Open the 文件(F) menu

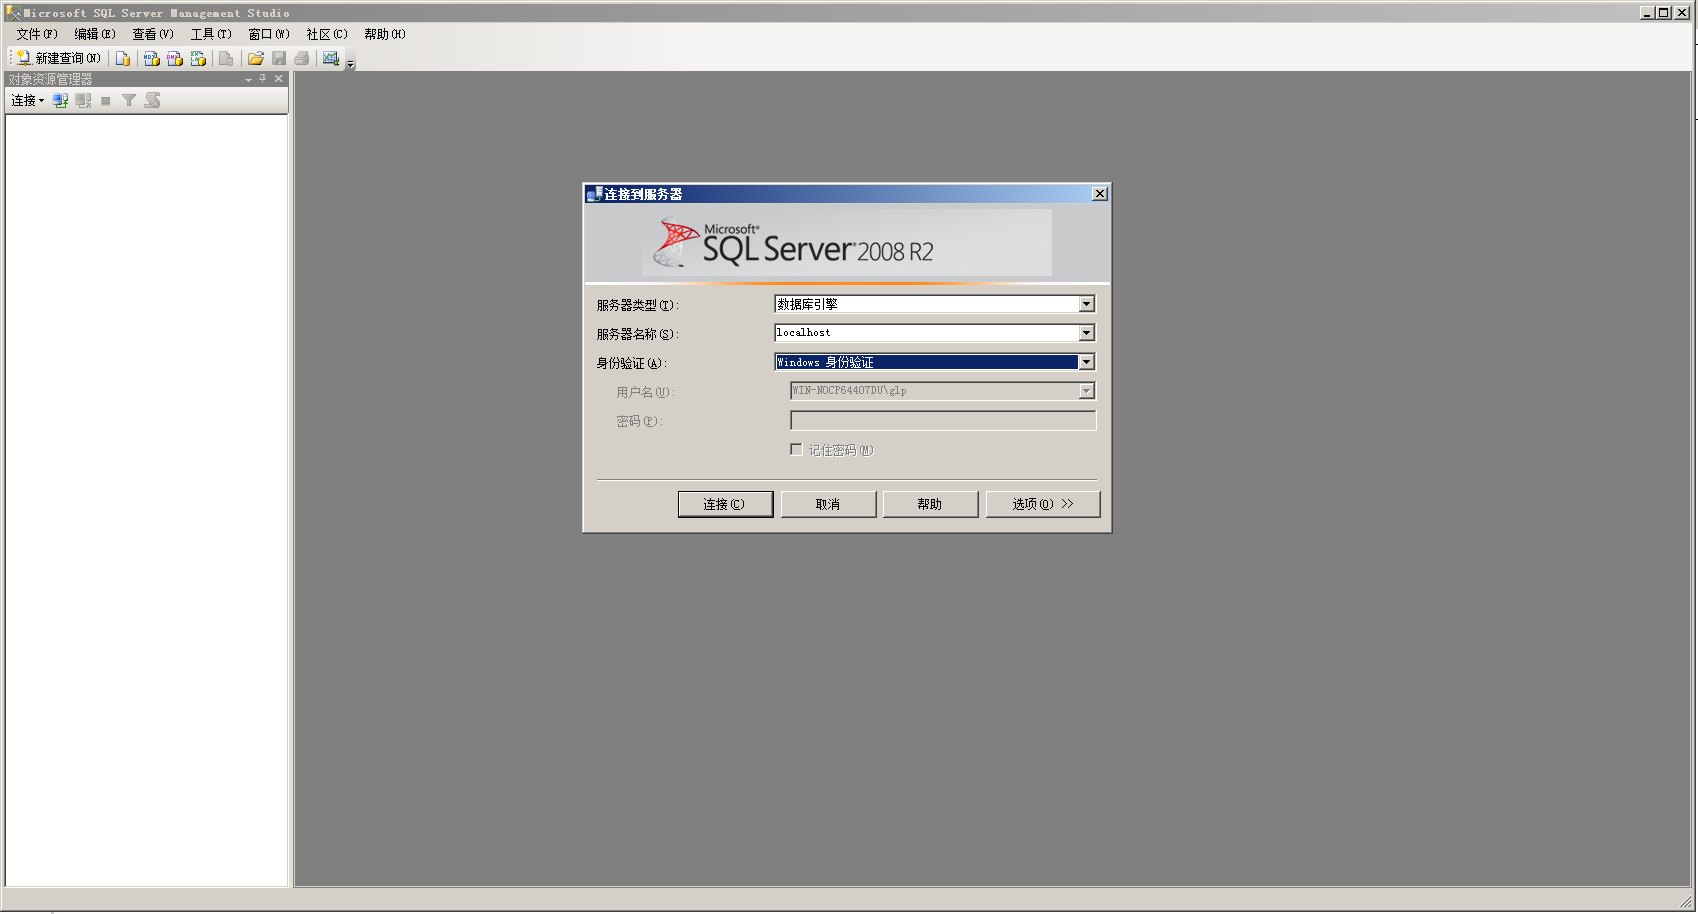coord(37,34)
